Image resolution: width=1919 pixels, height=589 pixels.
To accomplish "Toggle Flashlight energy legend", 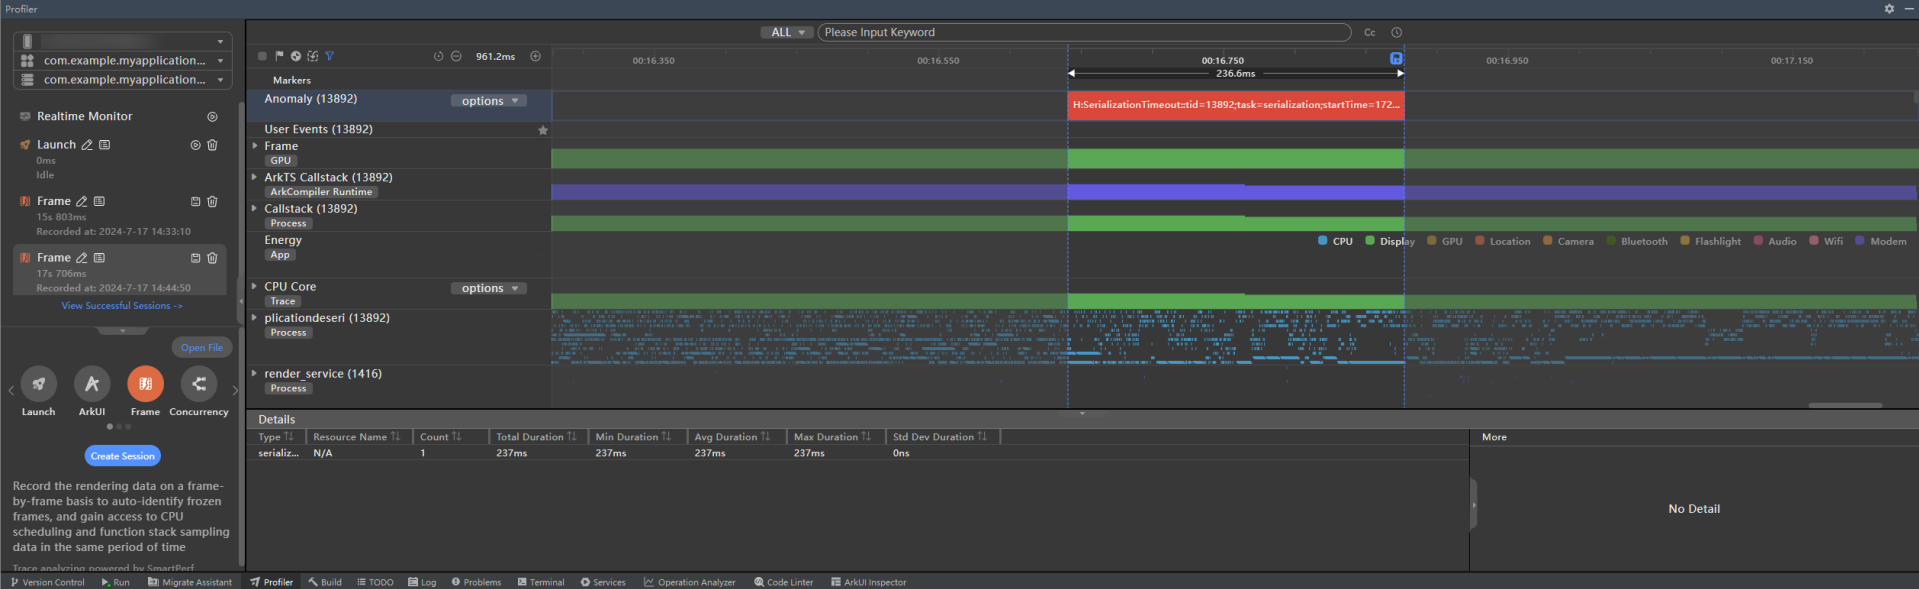I will coord(1711,241).
